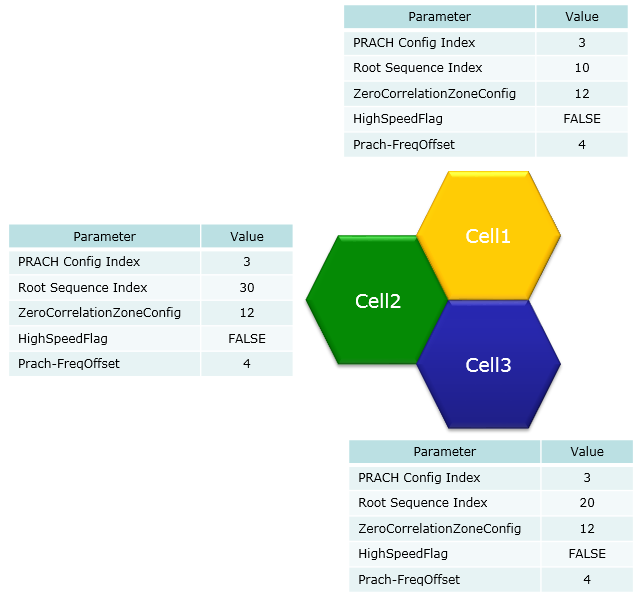The height and width of the screenshot is (599, 640).
Task: Click ZeroCorrelationZoneConfig value 12 in Cell1's table
Action: 582,94
